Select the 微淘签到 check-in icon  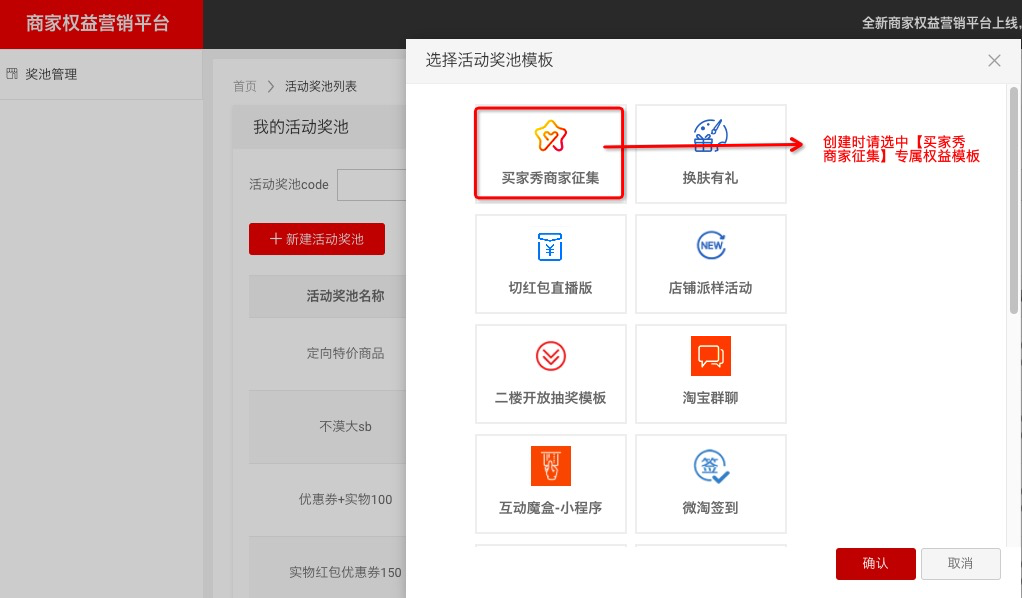tap(711, 466)
